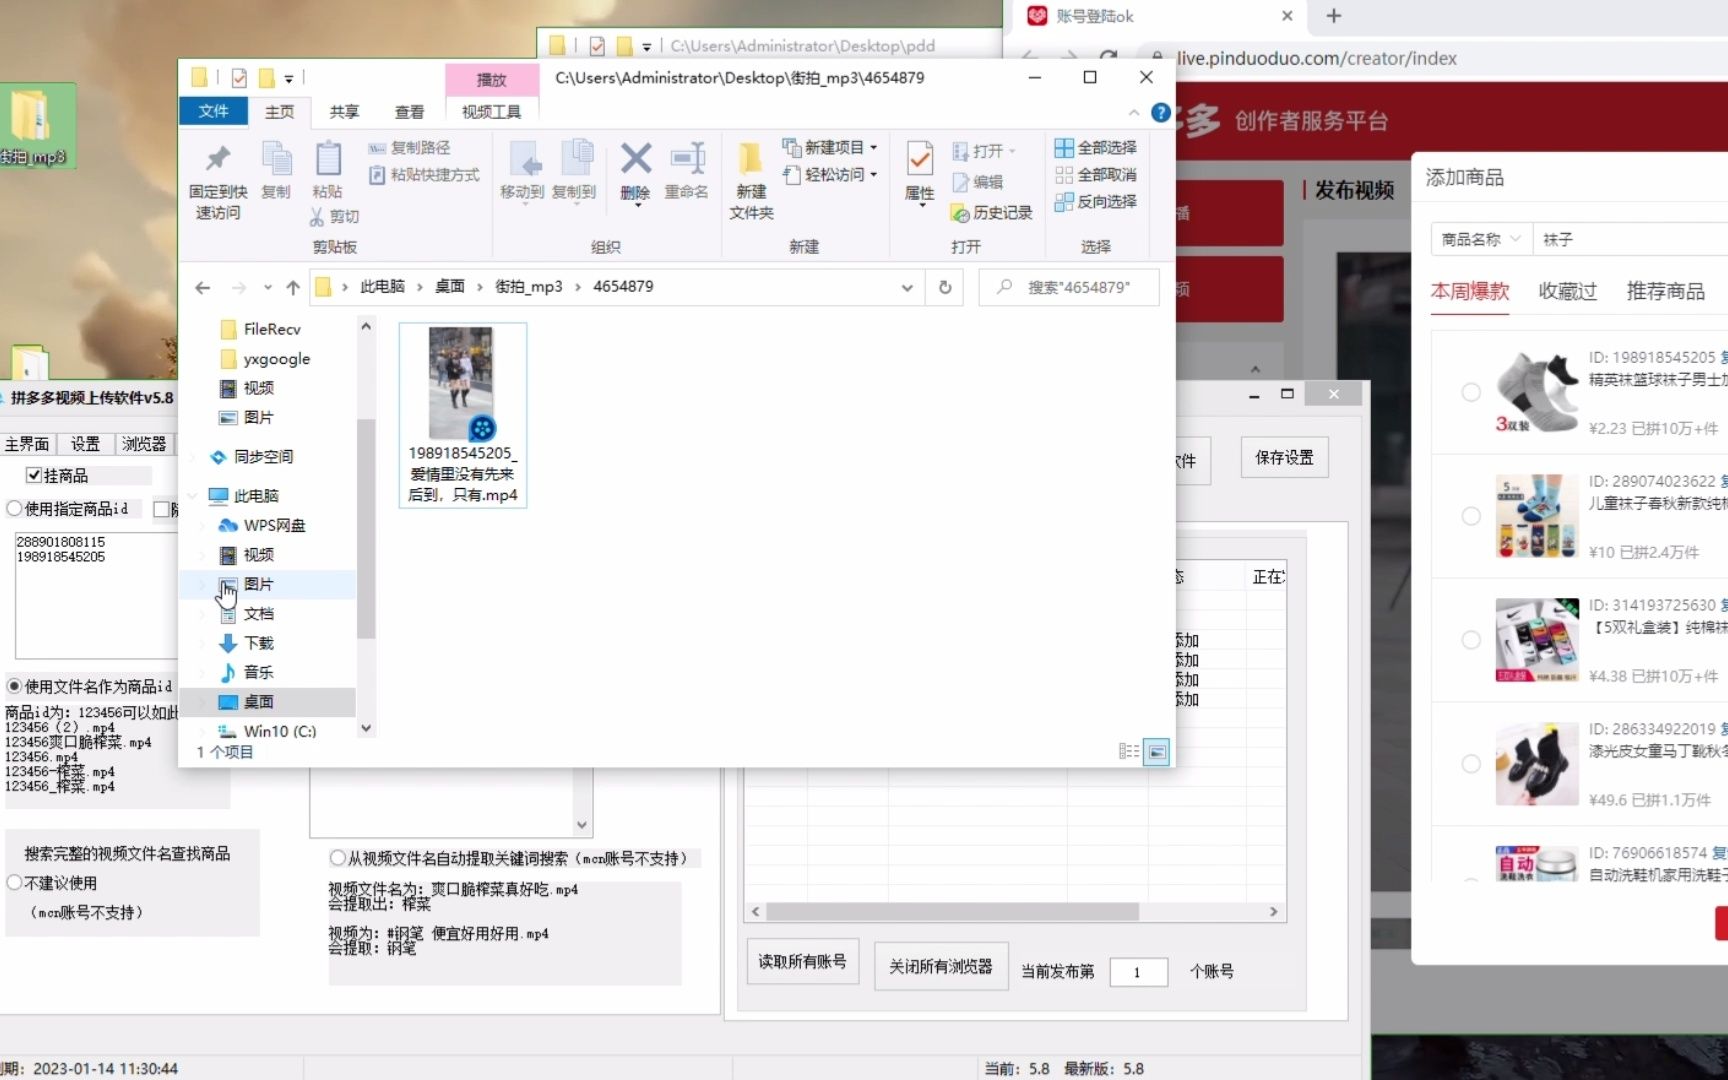Select radio for product ID 314193725630
1728x1080 pixels.
pos(1471,640)
